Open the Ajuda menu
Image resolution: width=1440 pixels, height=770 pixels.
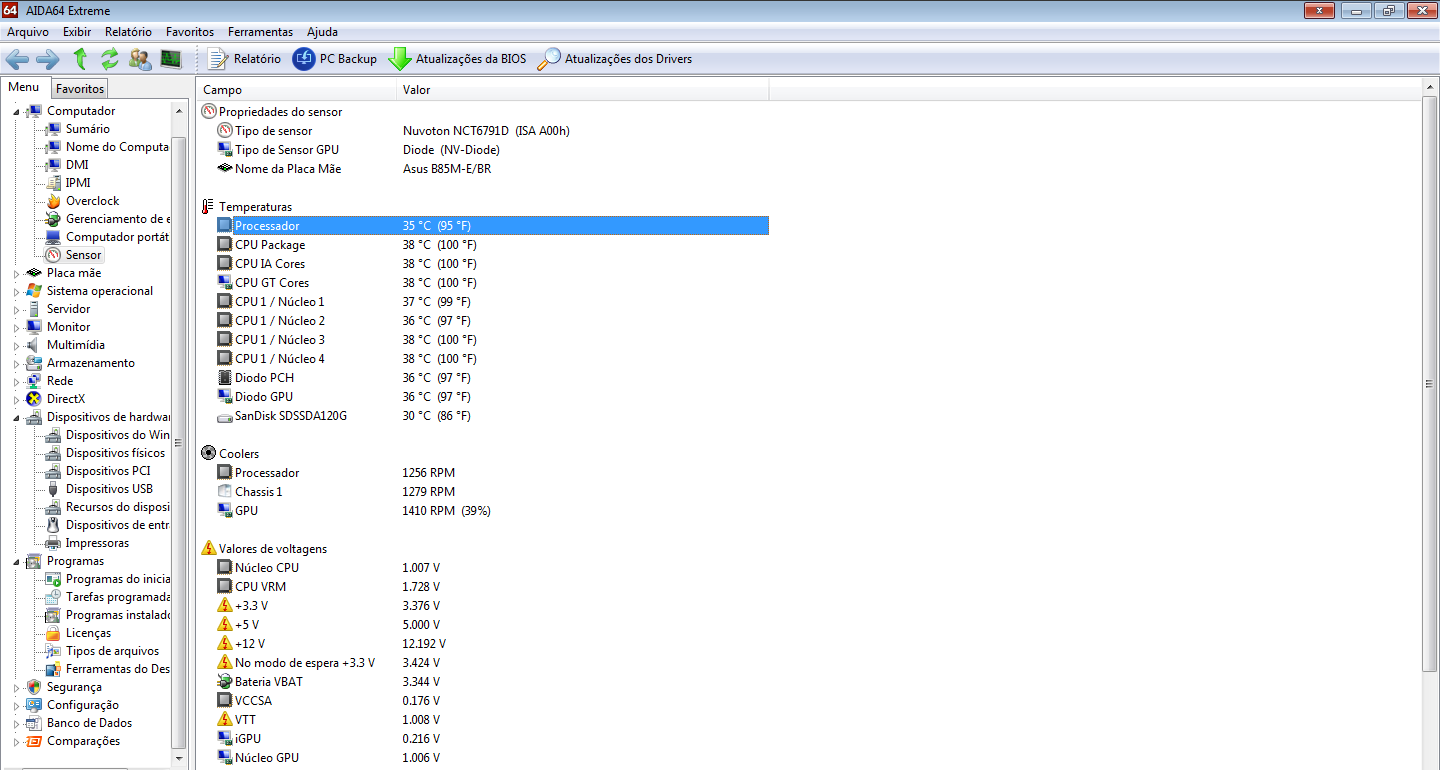(323, 32)
